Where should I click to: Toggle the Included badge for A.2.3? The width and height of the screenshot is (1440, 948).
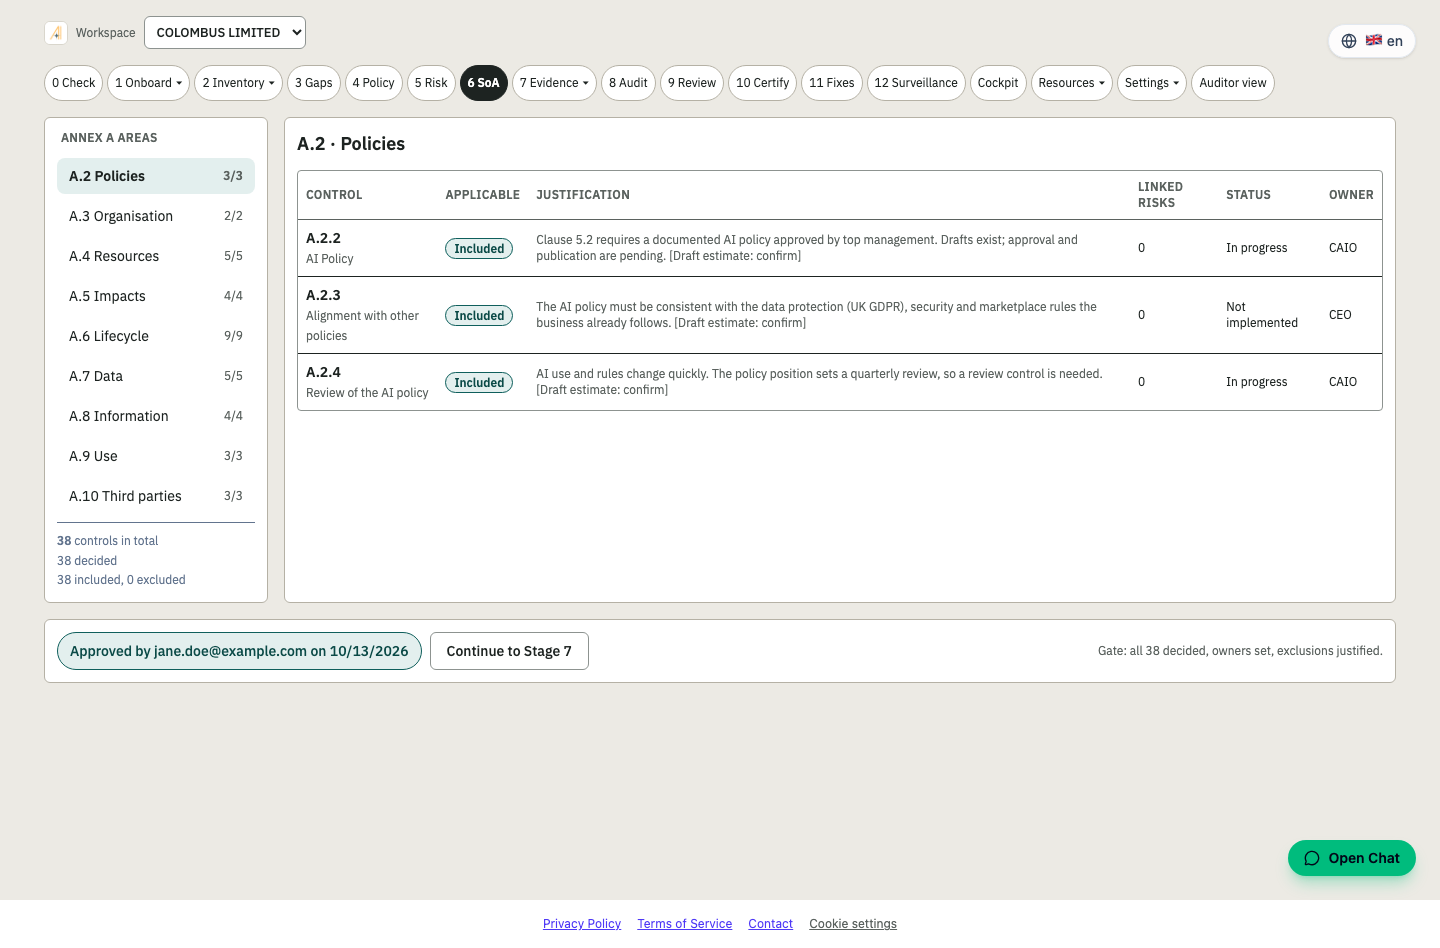click(x=479, y=316)
